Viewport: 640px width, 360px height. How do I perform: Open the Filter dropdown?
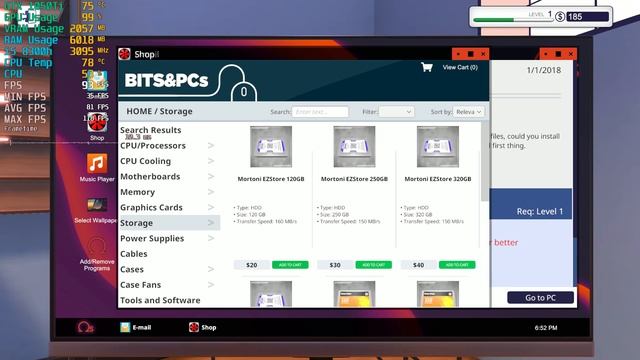(x=396, y=112)
